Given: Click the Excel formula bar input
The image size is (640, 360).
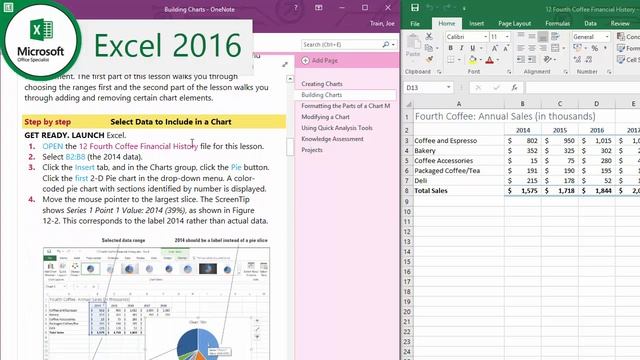Looking at the screenshot, I should [x=582, y=87].
